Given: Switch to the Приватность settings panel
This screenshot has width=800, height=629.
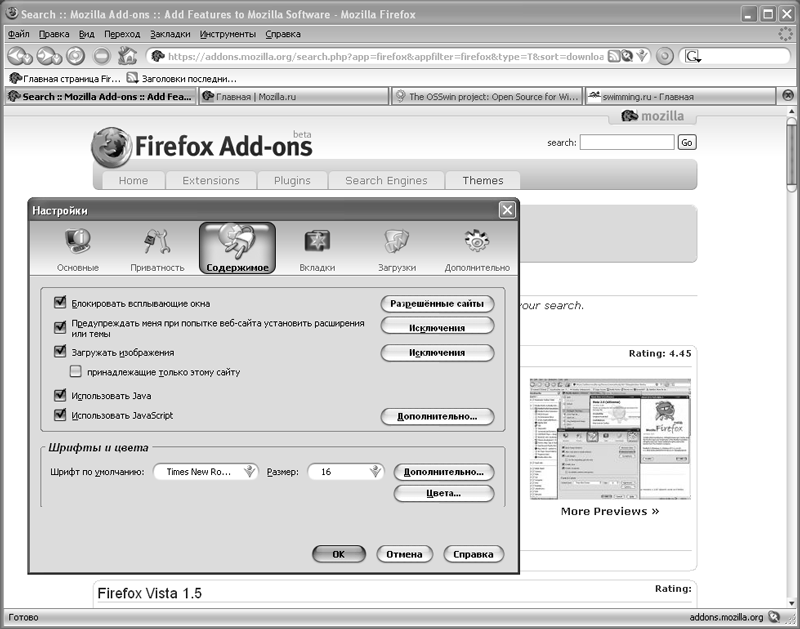Looking at the screenshot, I should (157, 248).
